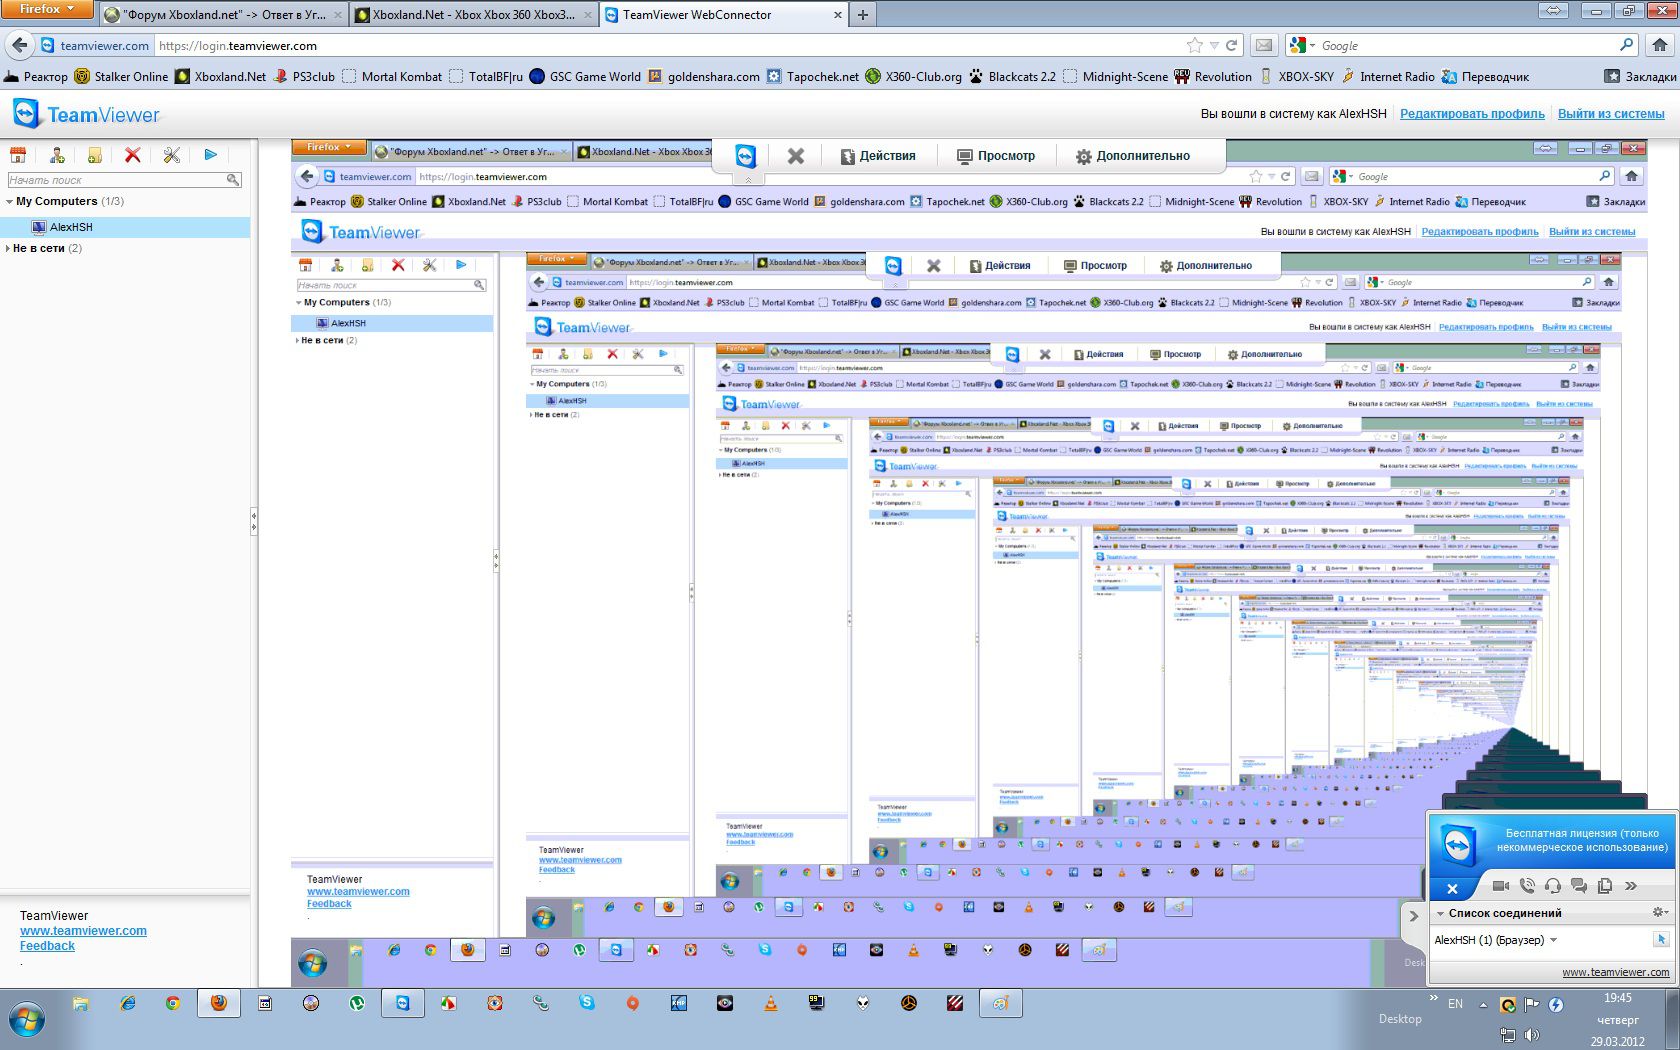Switch to Форум Xboxland.net tab in top browser
1680x1050 pixels.
[224, 15]
